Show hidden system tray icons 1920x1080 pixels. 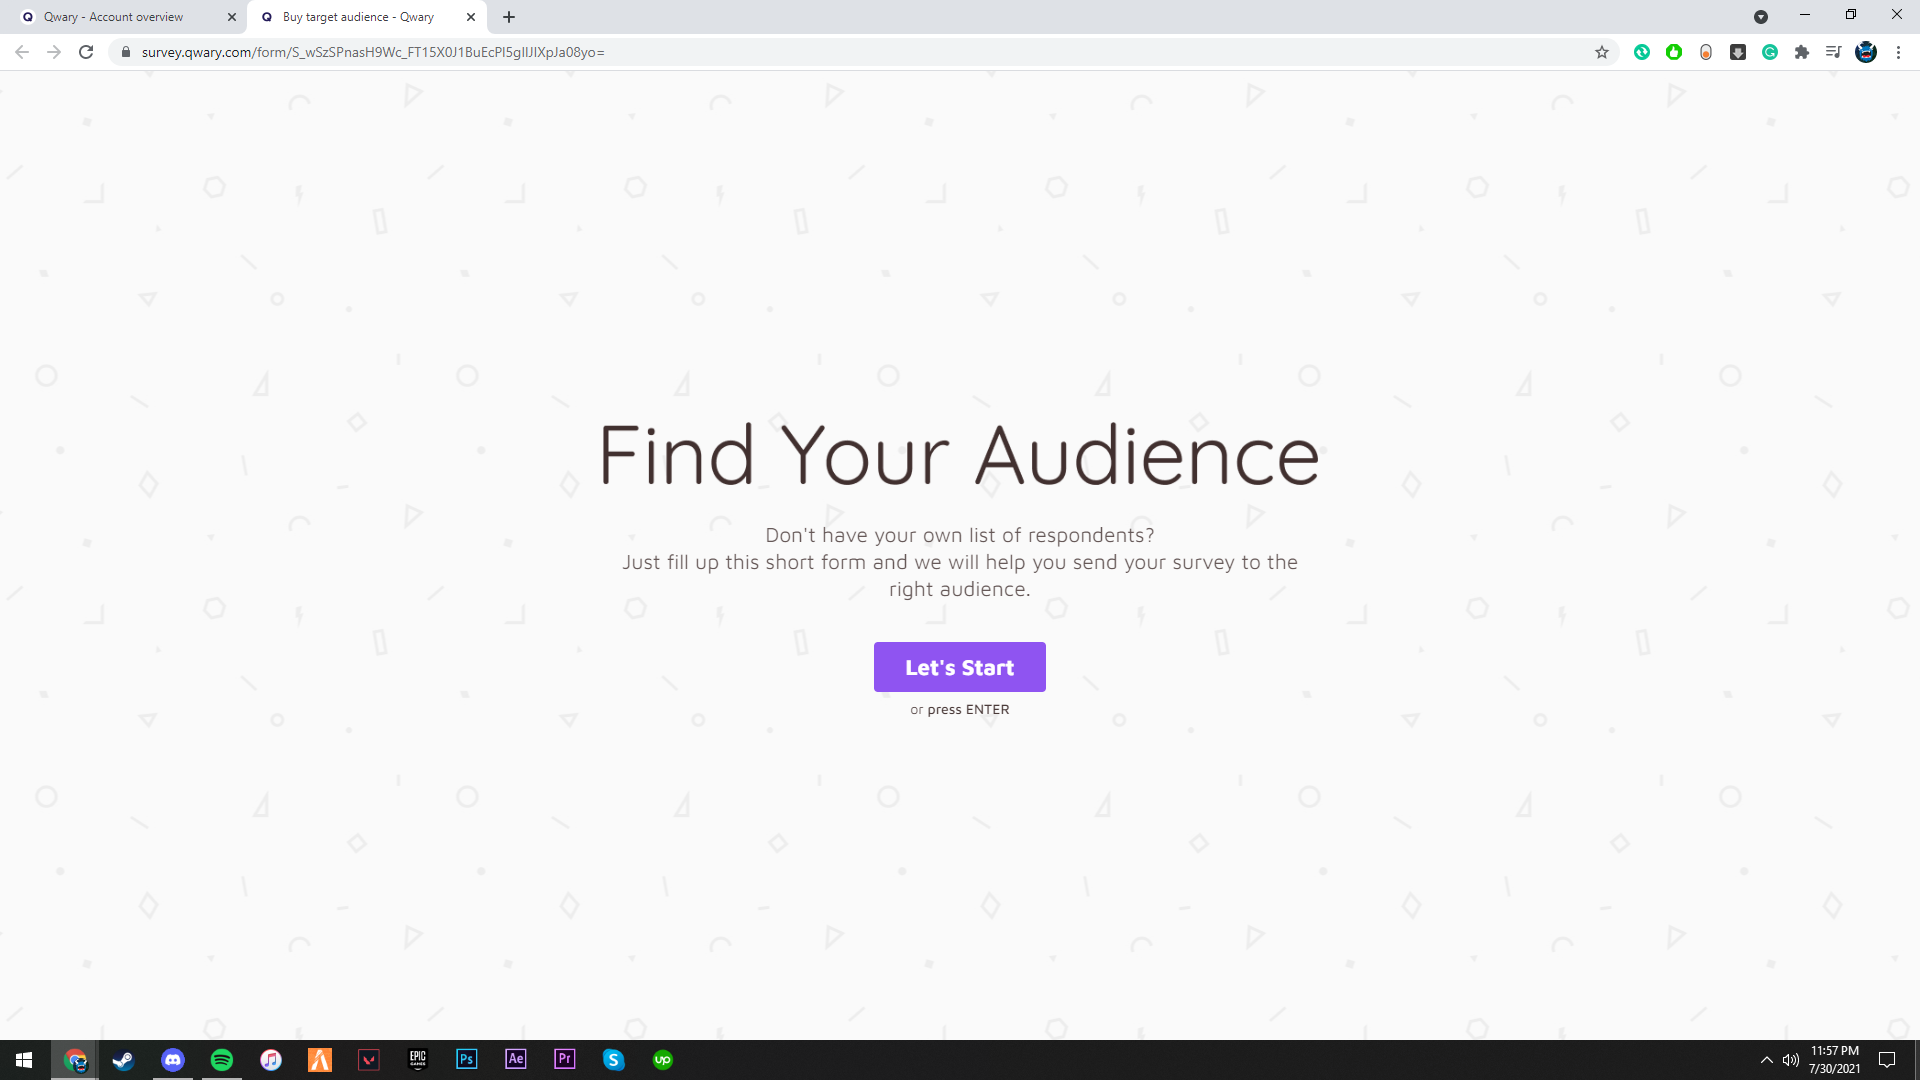click(1766, 1060)
